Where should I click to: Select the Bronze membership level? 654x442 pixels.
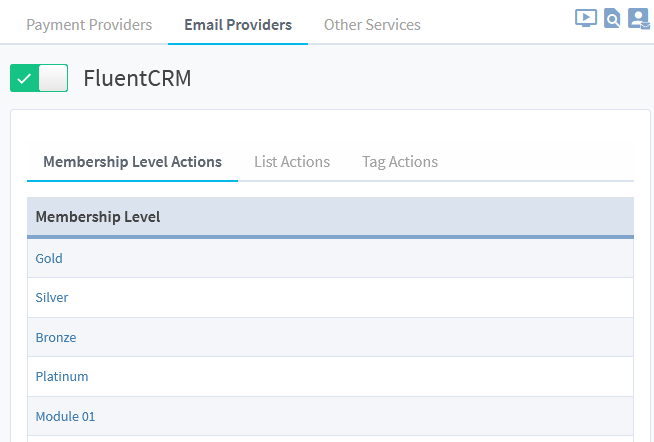[56, 337]
